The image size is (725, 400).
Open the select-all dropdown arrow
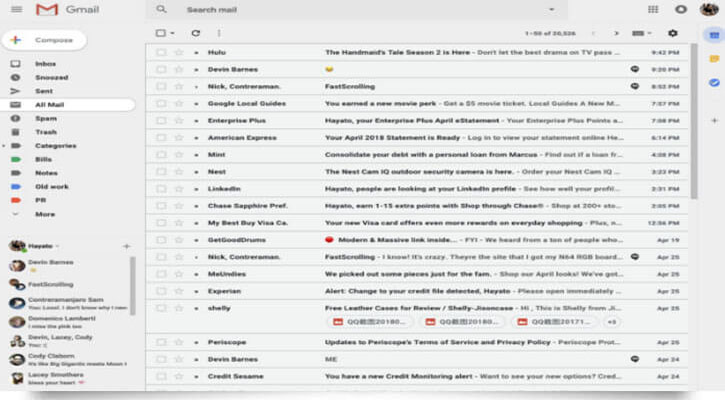point(172,33)
